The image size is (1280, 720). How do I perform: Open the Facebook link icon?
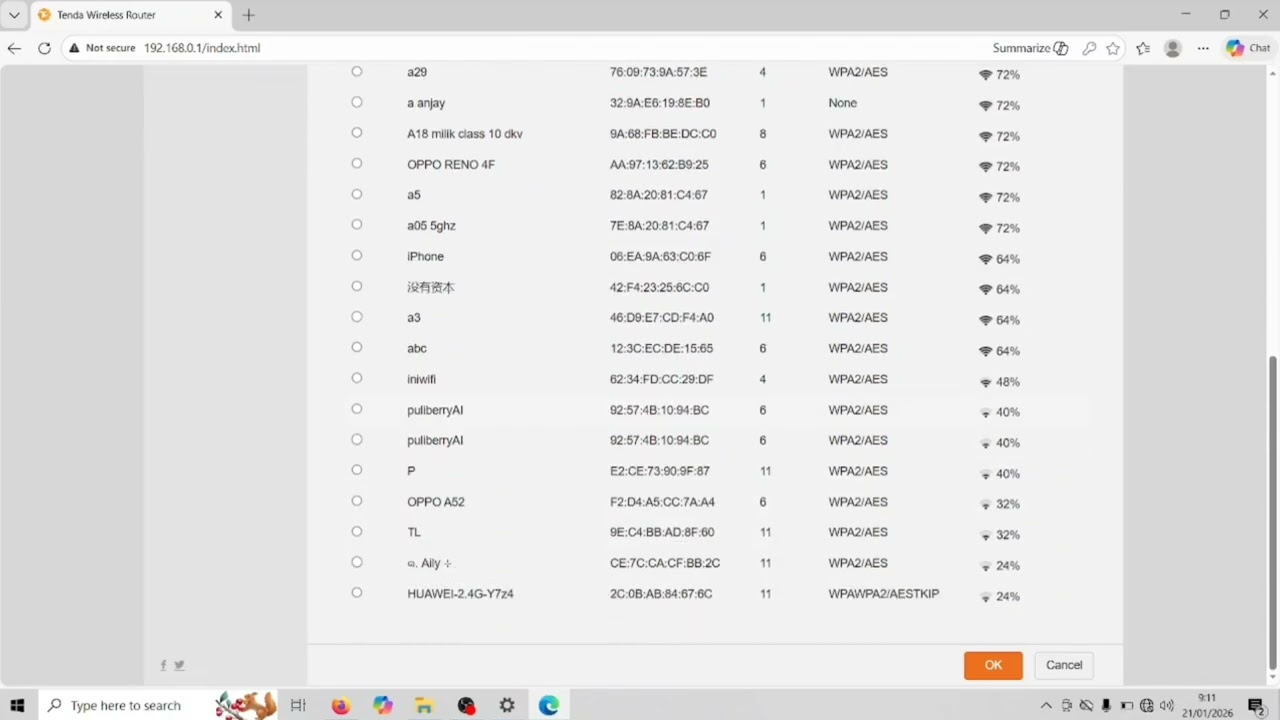pyautogui.click(x=164, y=665)
